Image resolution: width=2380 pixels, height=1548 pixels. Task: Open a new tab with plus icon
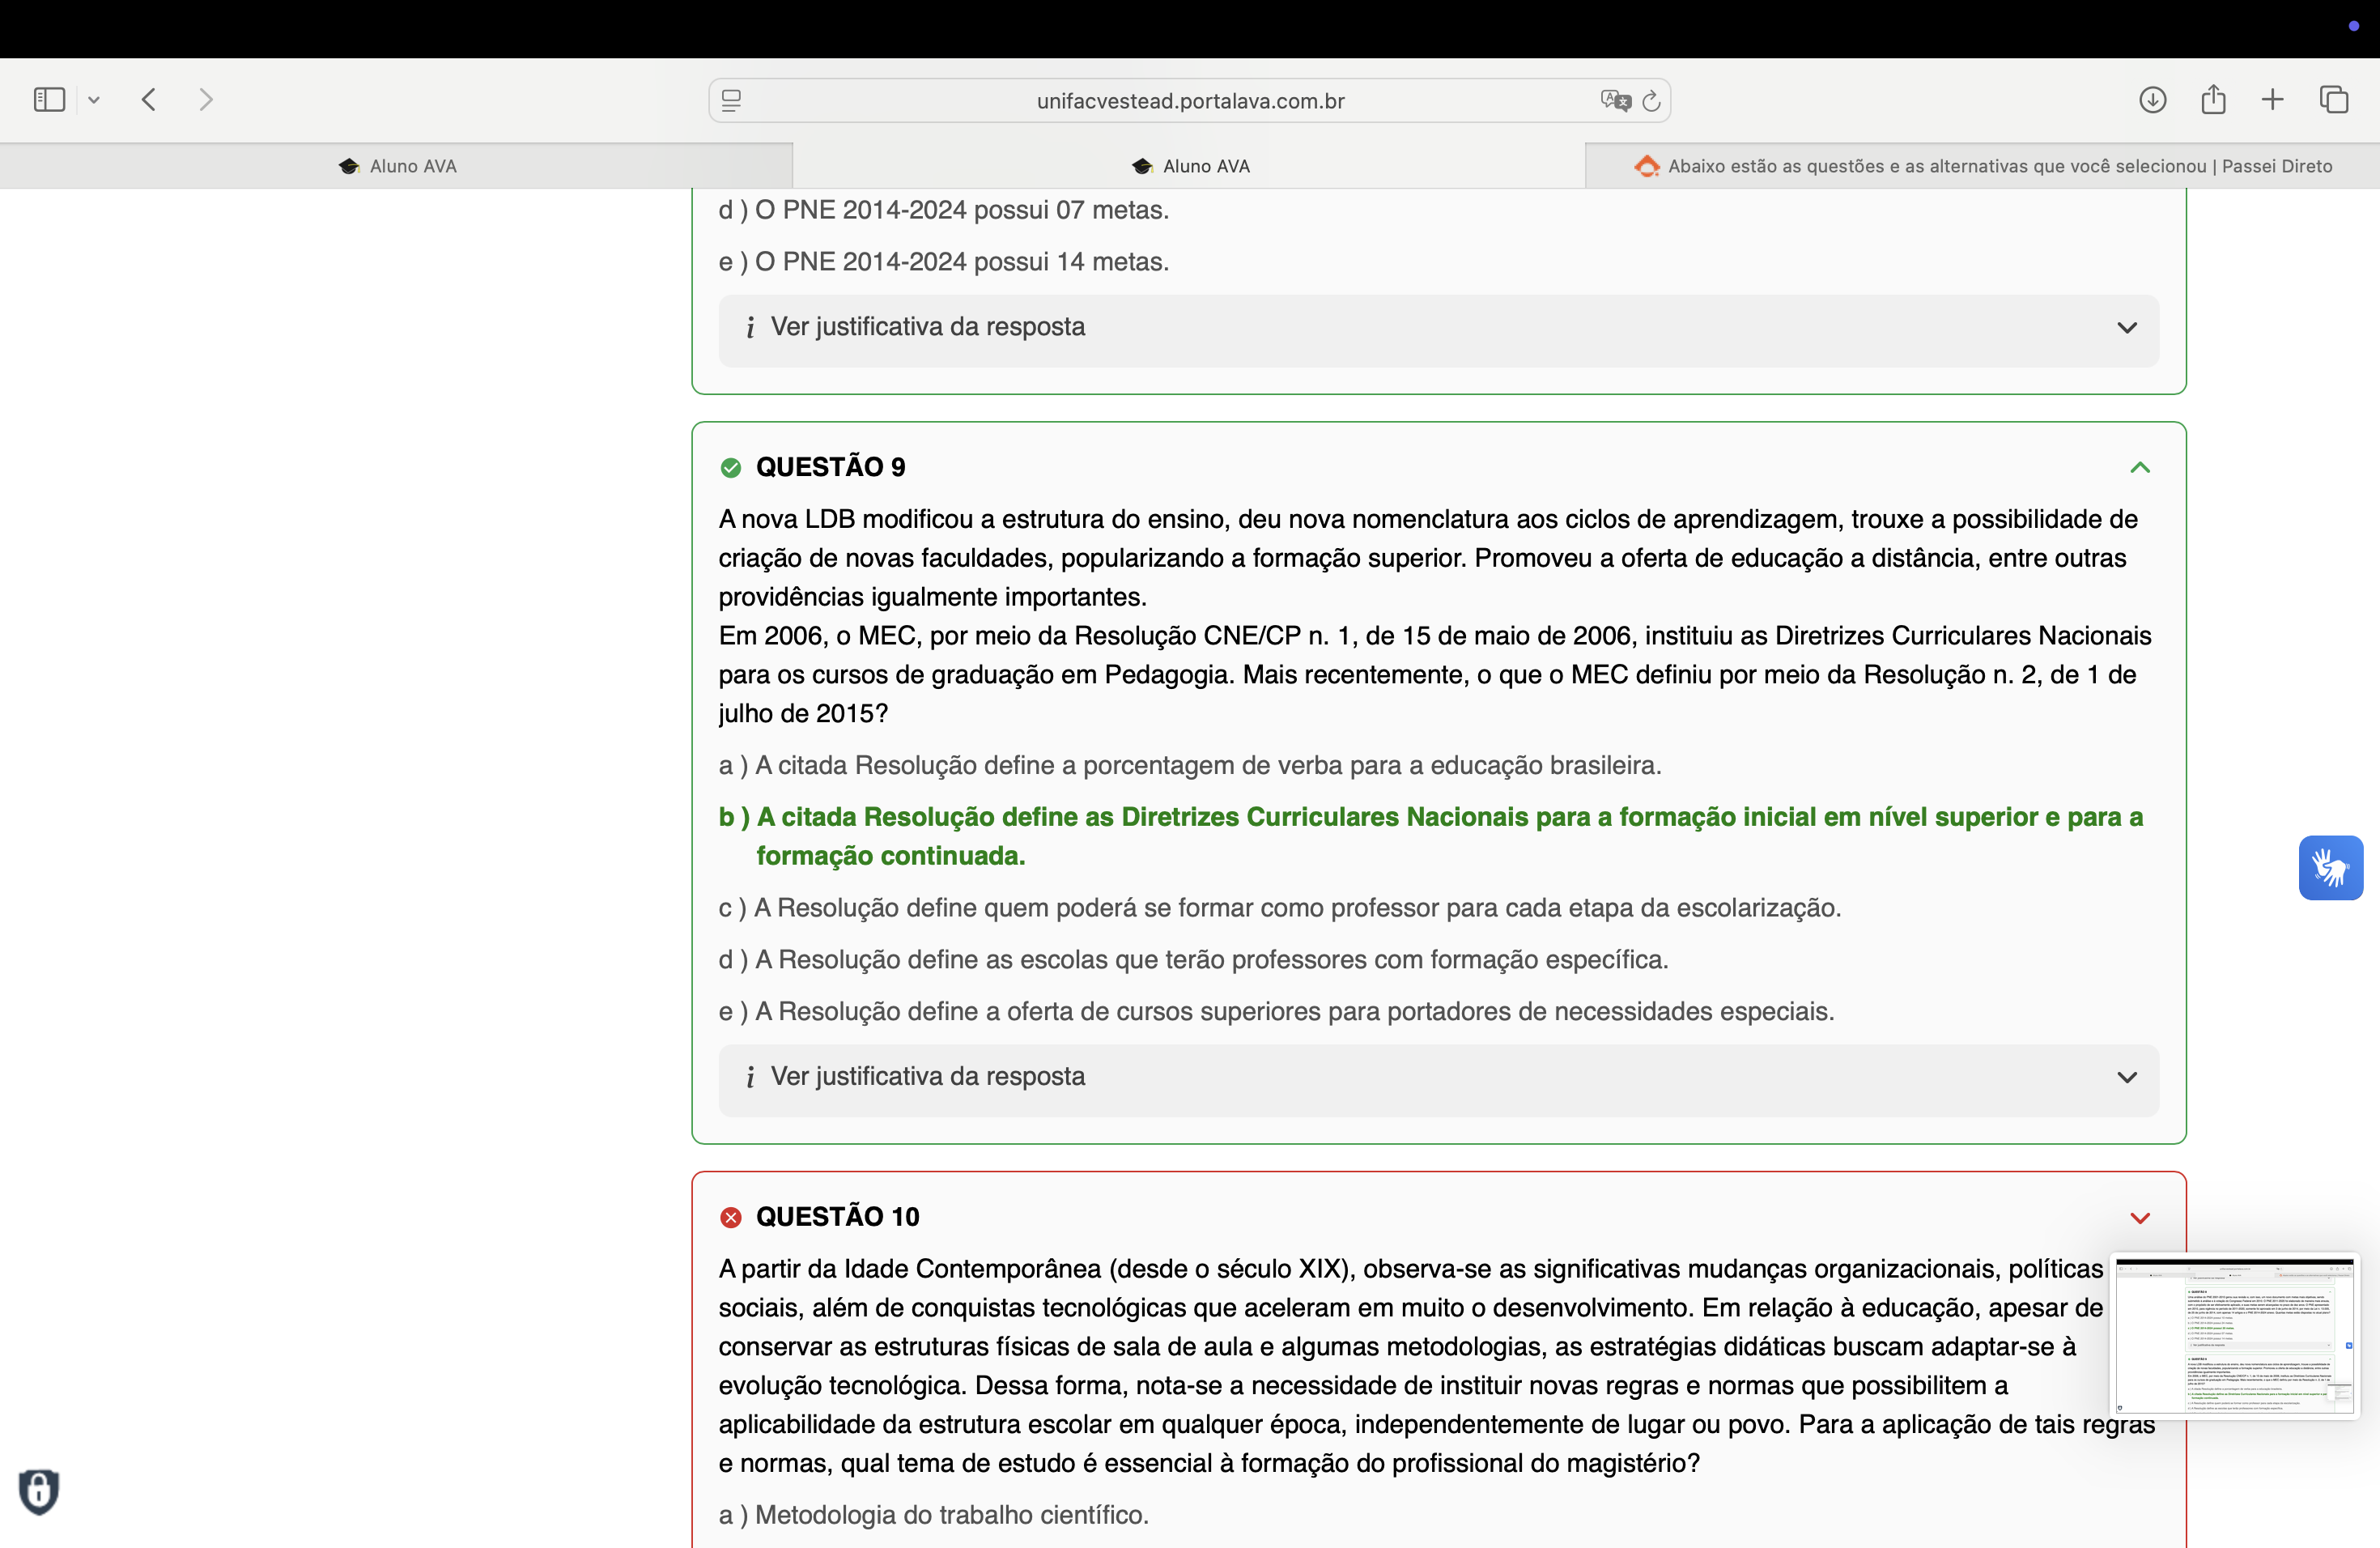[2272, 100]
